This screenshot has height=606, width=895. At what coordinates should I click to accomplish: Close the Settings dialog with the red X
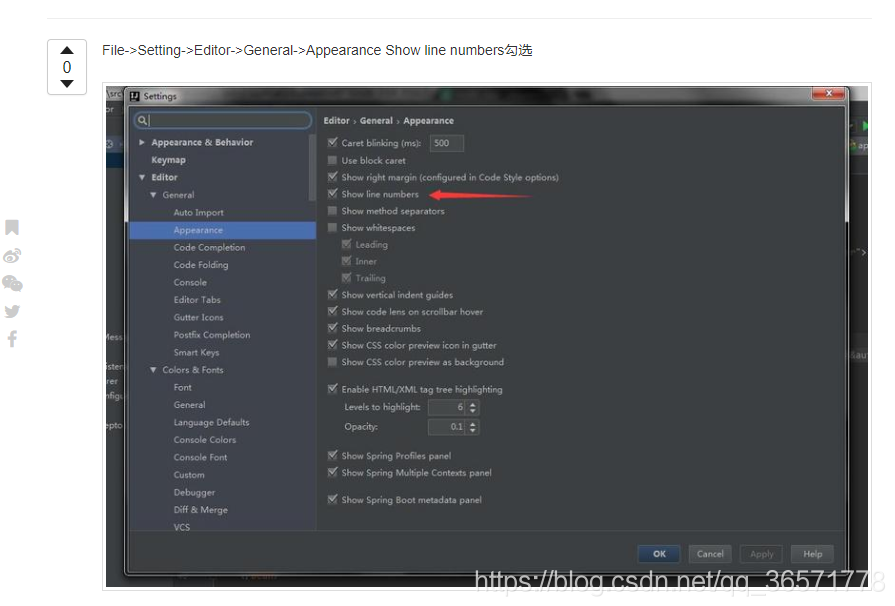tap(828, 93)
